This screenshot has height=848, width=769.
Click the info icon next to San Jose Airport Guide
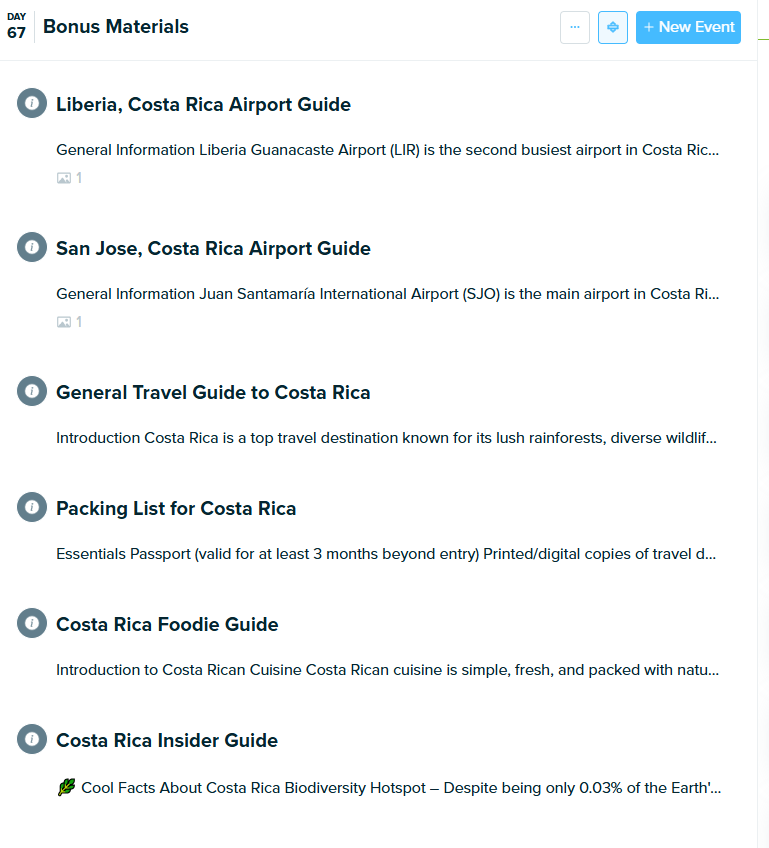tap(31, 246)
